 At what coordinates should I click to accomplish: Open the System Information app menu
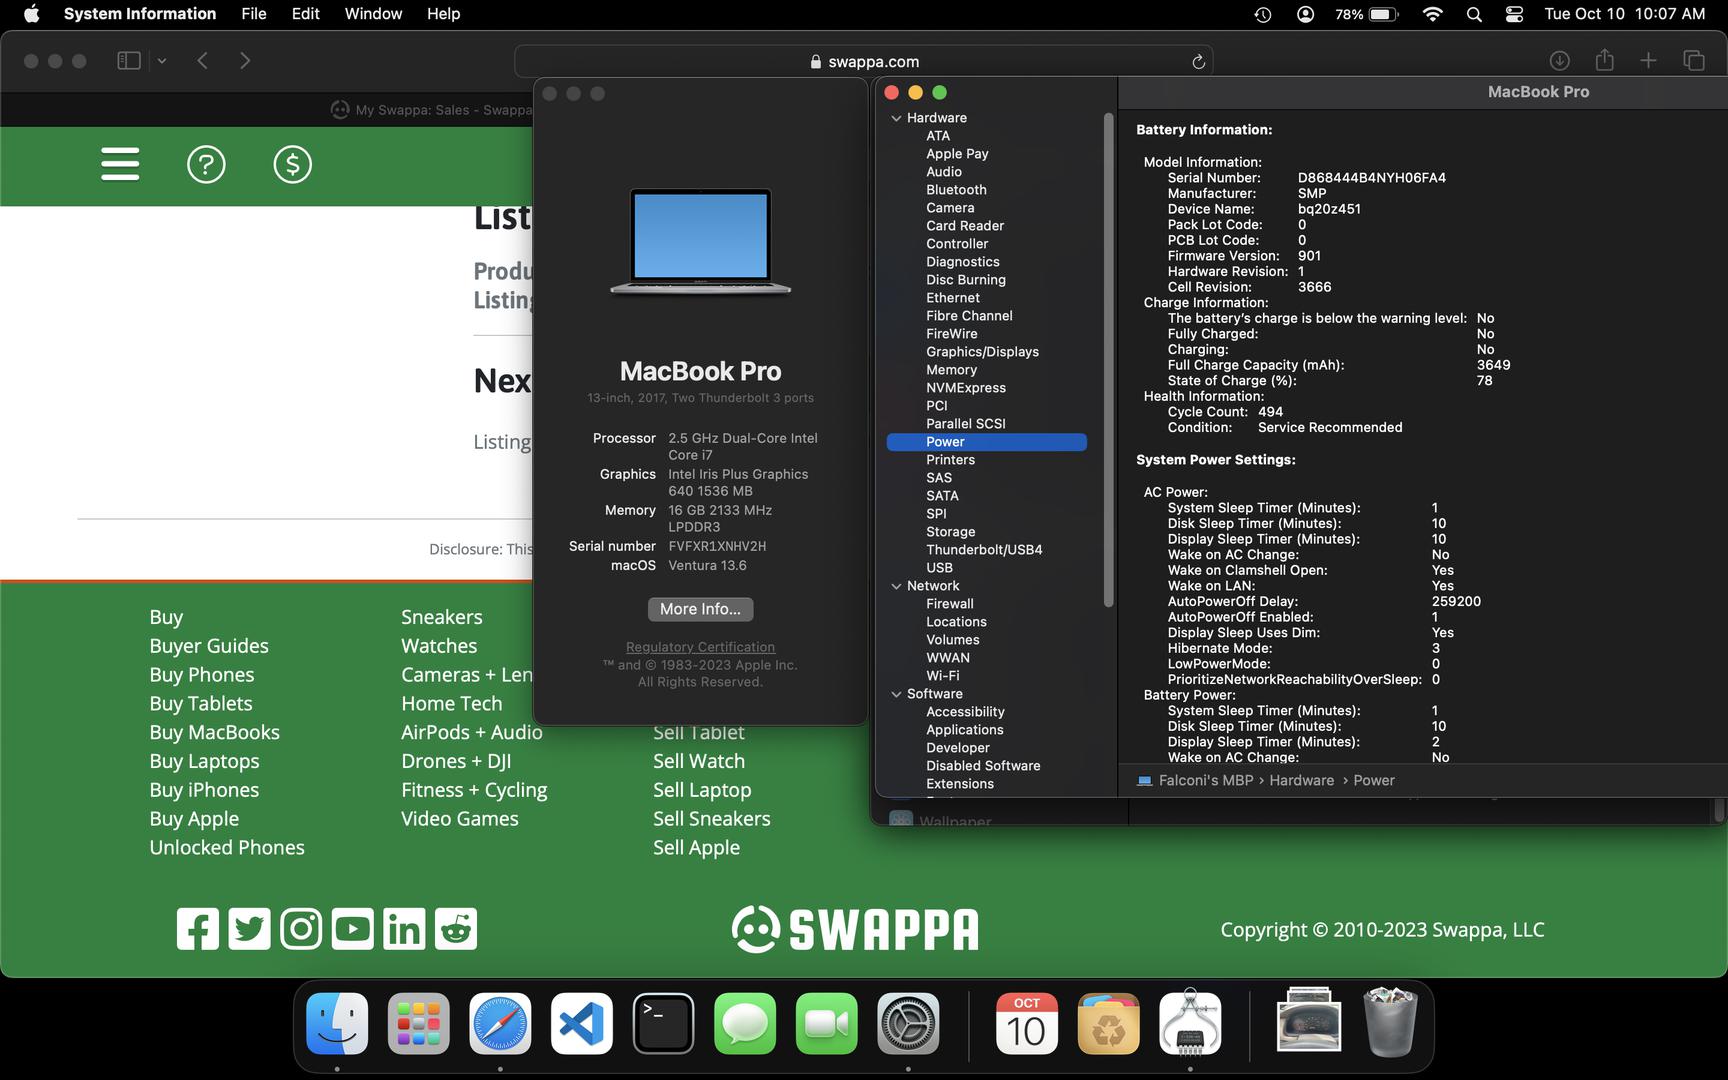point(140,14)
